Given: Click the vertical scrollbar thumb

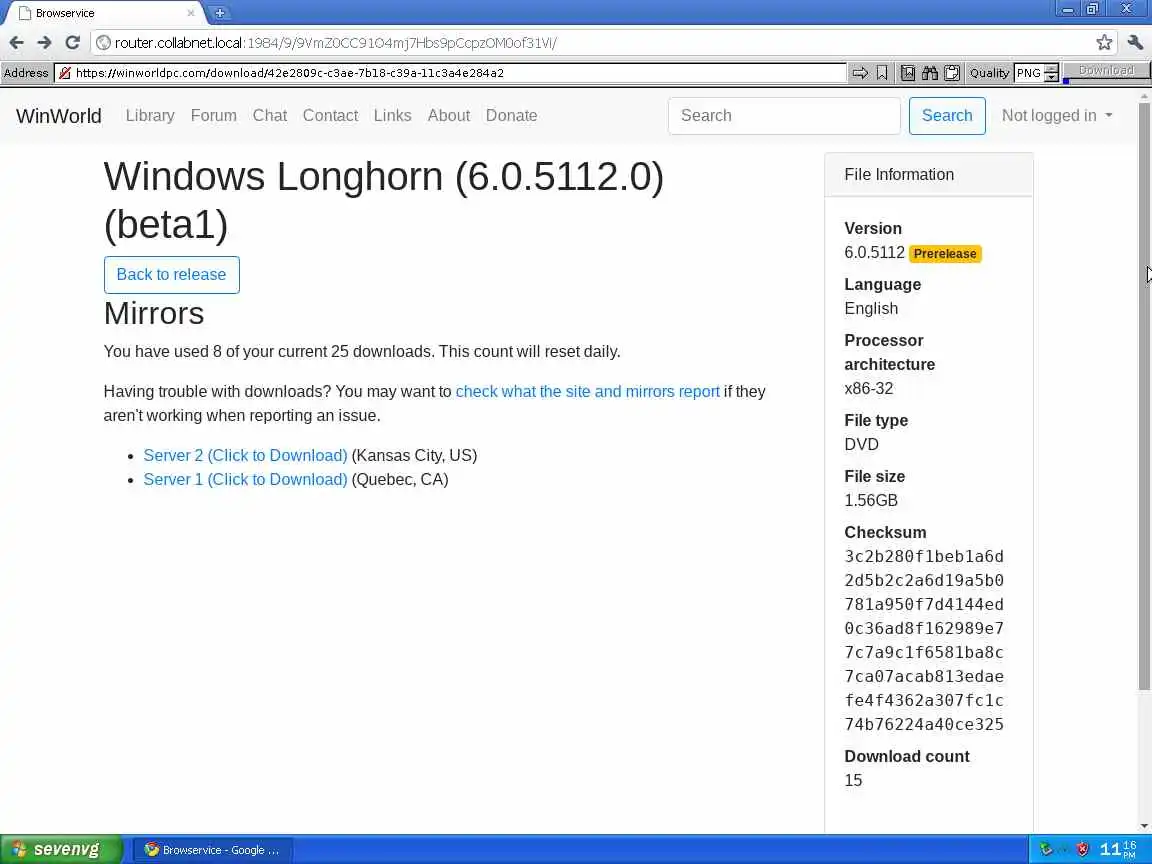Looking at the screenshot, I should pyautogui.click(x=1144, y=397).
